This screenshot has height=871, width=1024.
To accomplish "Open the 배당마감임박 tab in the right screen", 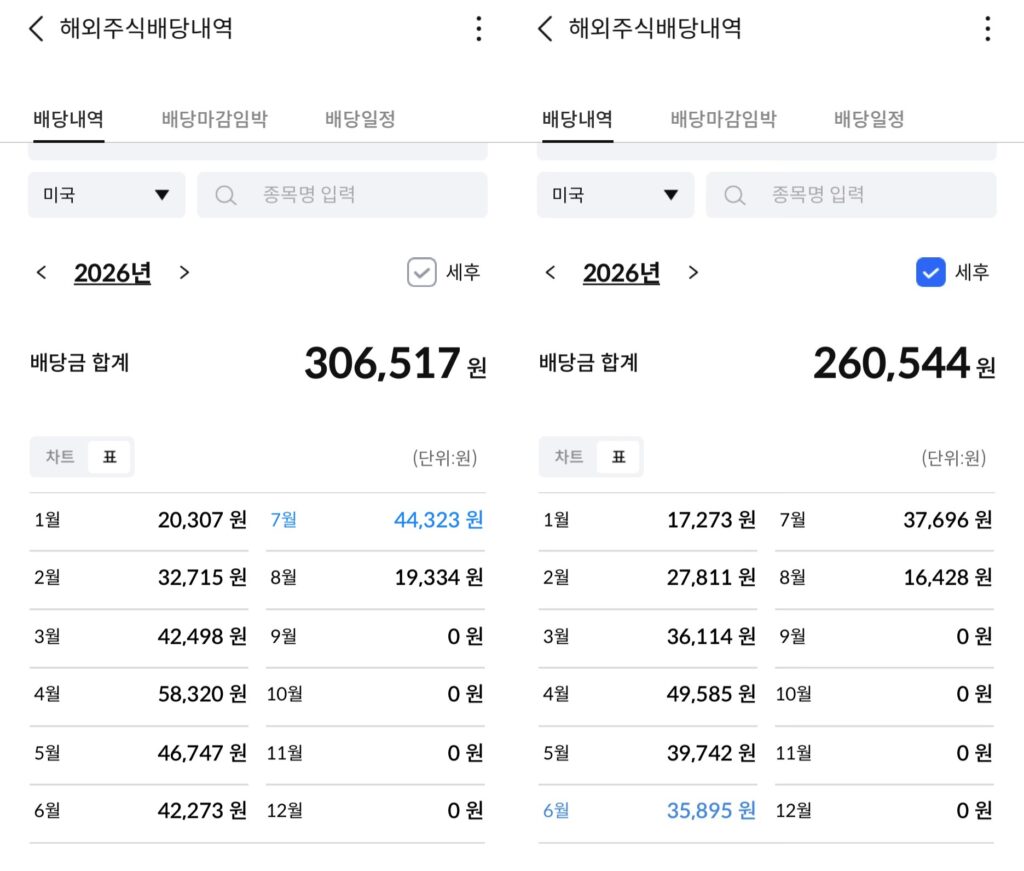I will point(724,119).
